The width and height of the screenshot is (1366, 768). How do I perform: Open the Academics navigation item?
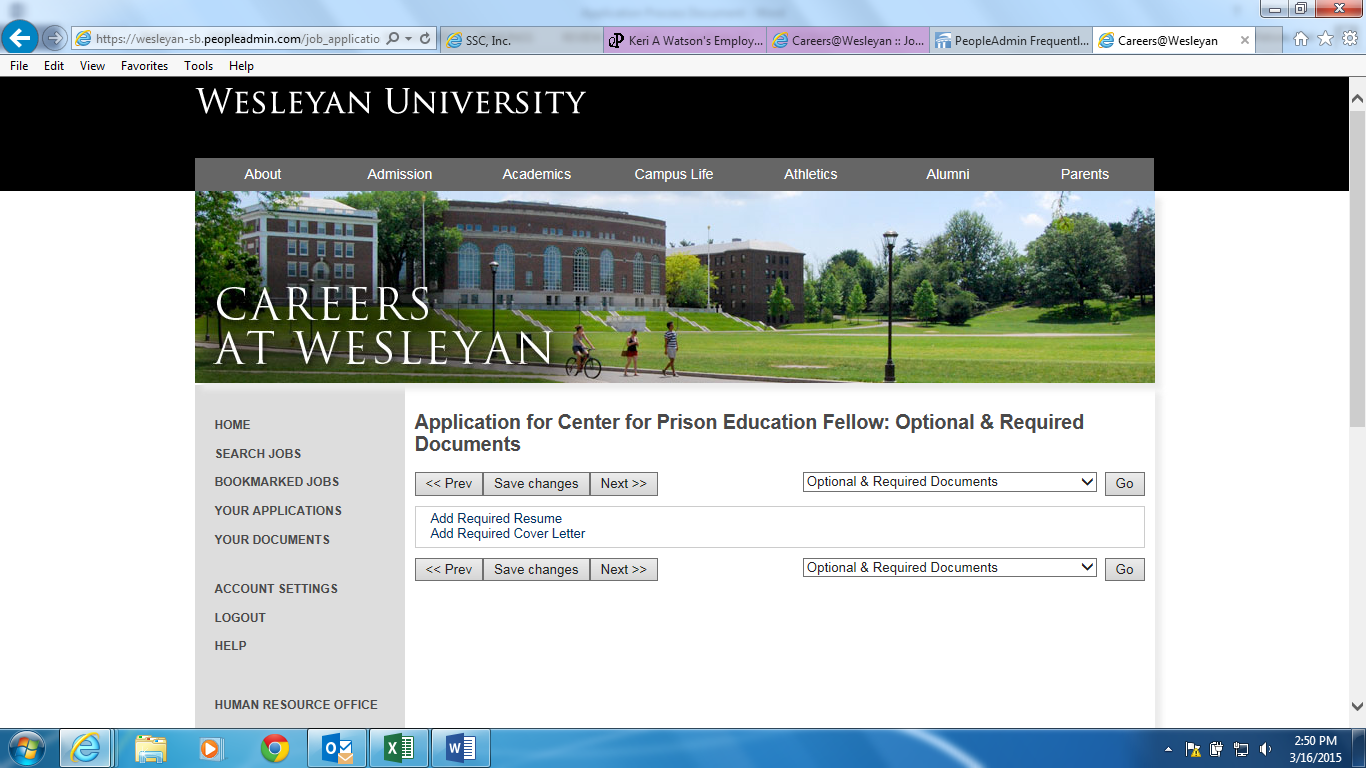coord(537,174)
